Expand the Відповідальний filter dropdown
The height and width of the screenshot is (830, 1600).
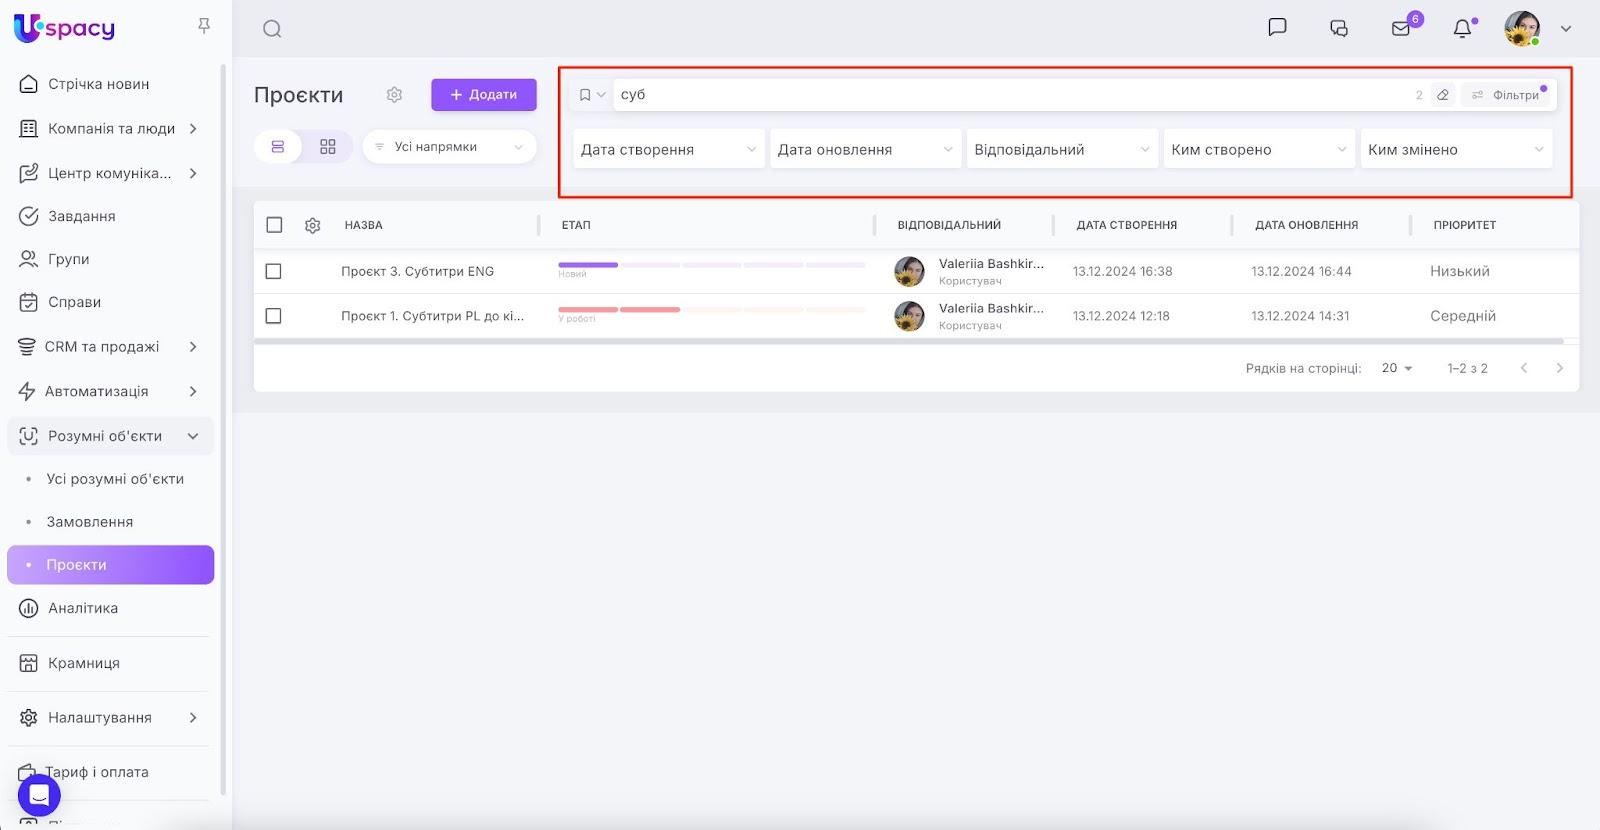pyautogui.click(x=1061, y=150)
